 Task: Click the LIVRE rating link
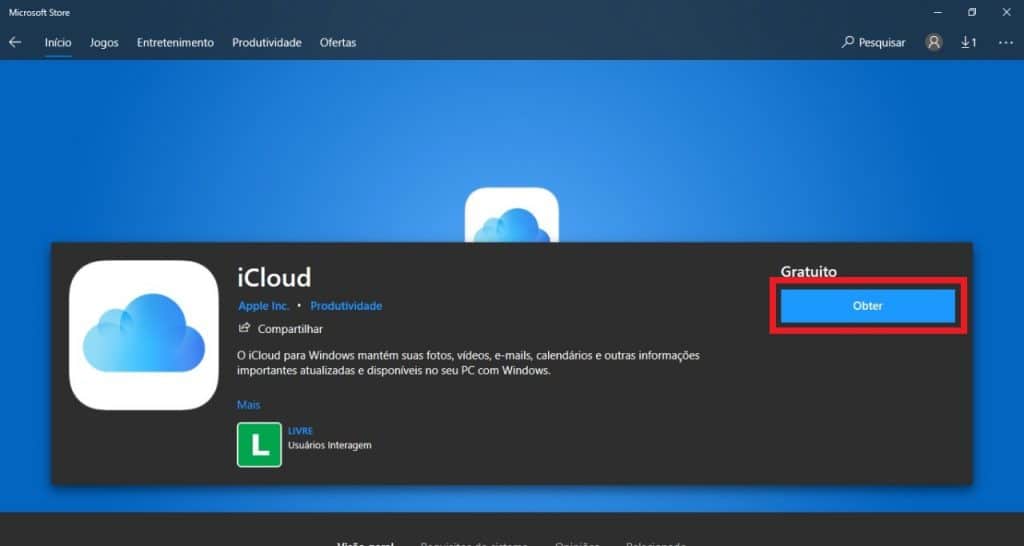(x=300, y=431)
